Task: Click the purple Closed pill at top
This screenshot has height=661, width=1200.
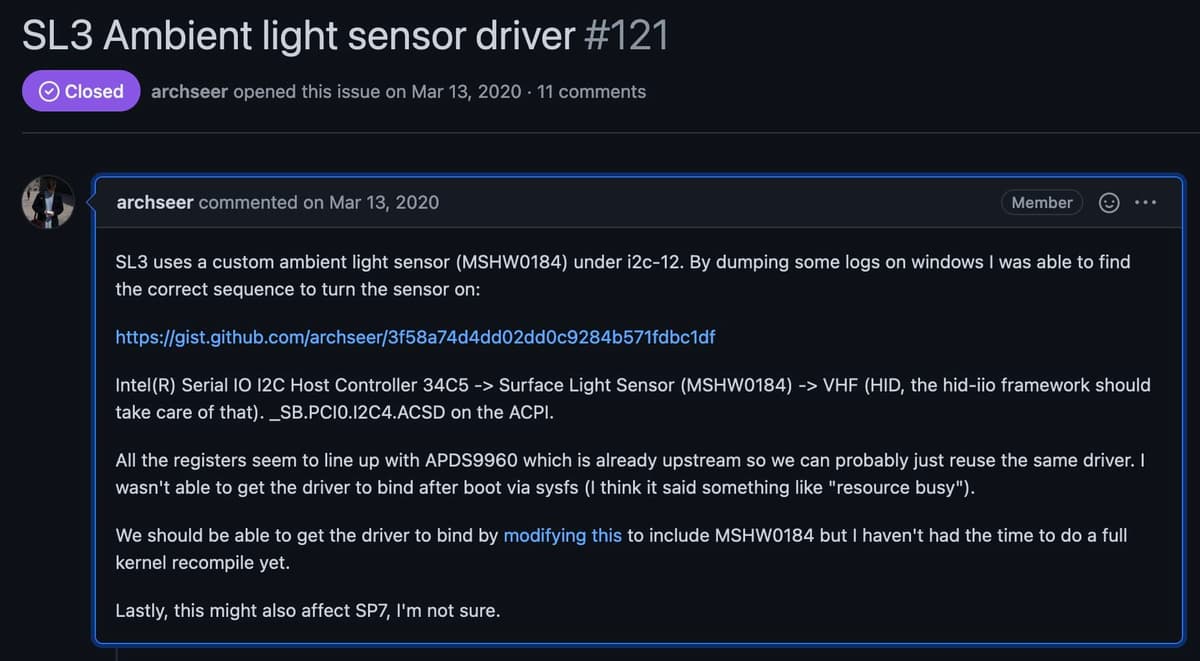Action: pyautogui.click(x=81, y=90)
